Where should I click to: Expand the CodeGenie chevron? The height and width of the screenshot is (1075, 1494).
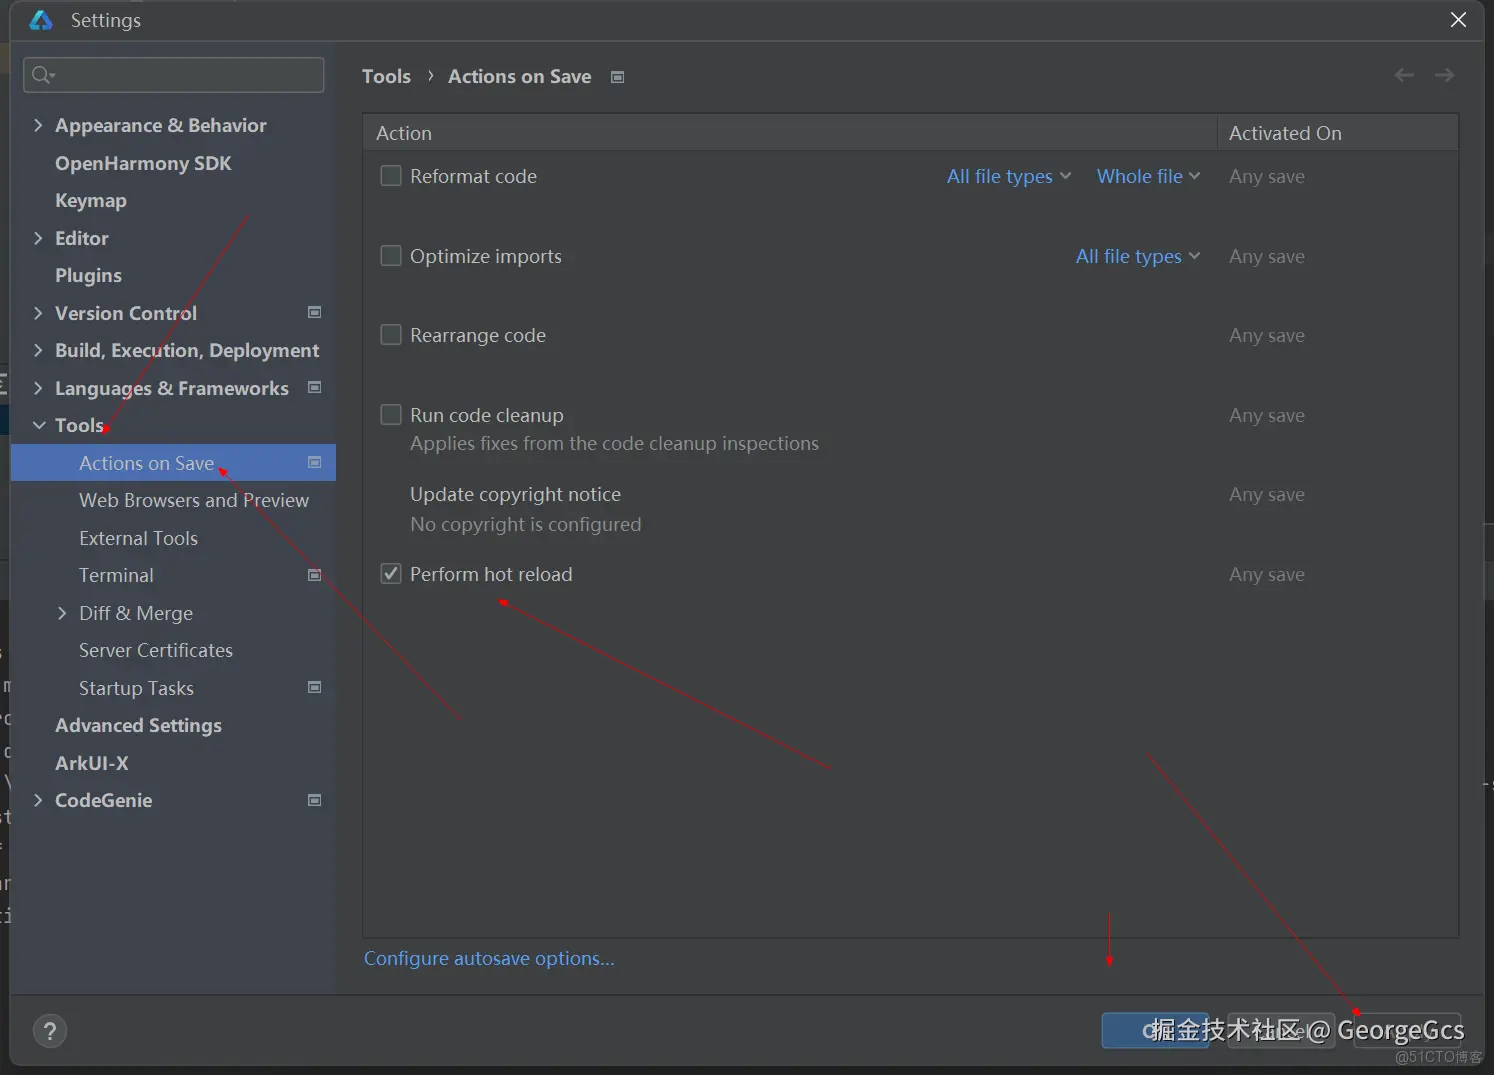click(38, 800)
